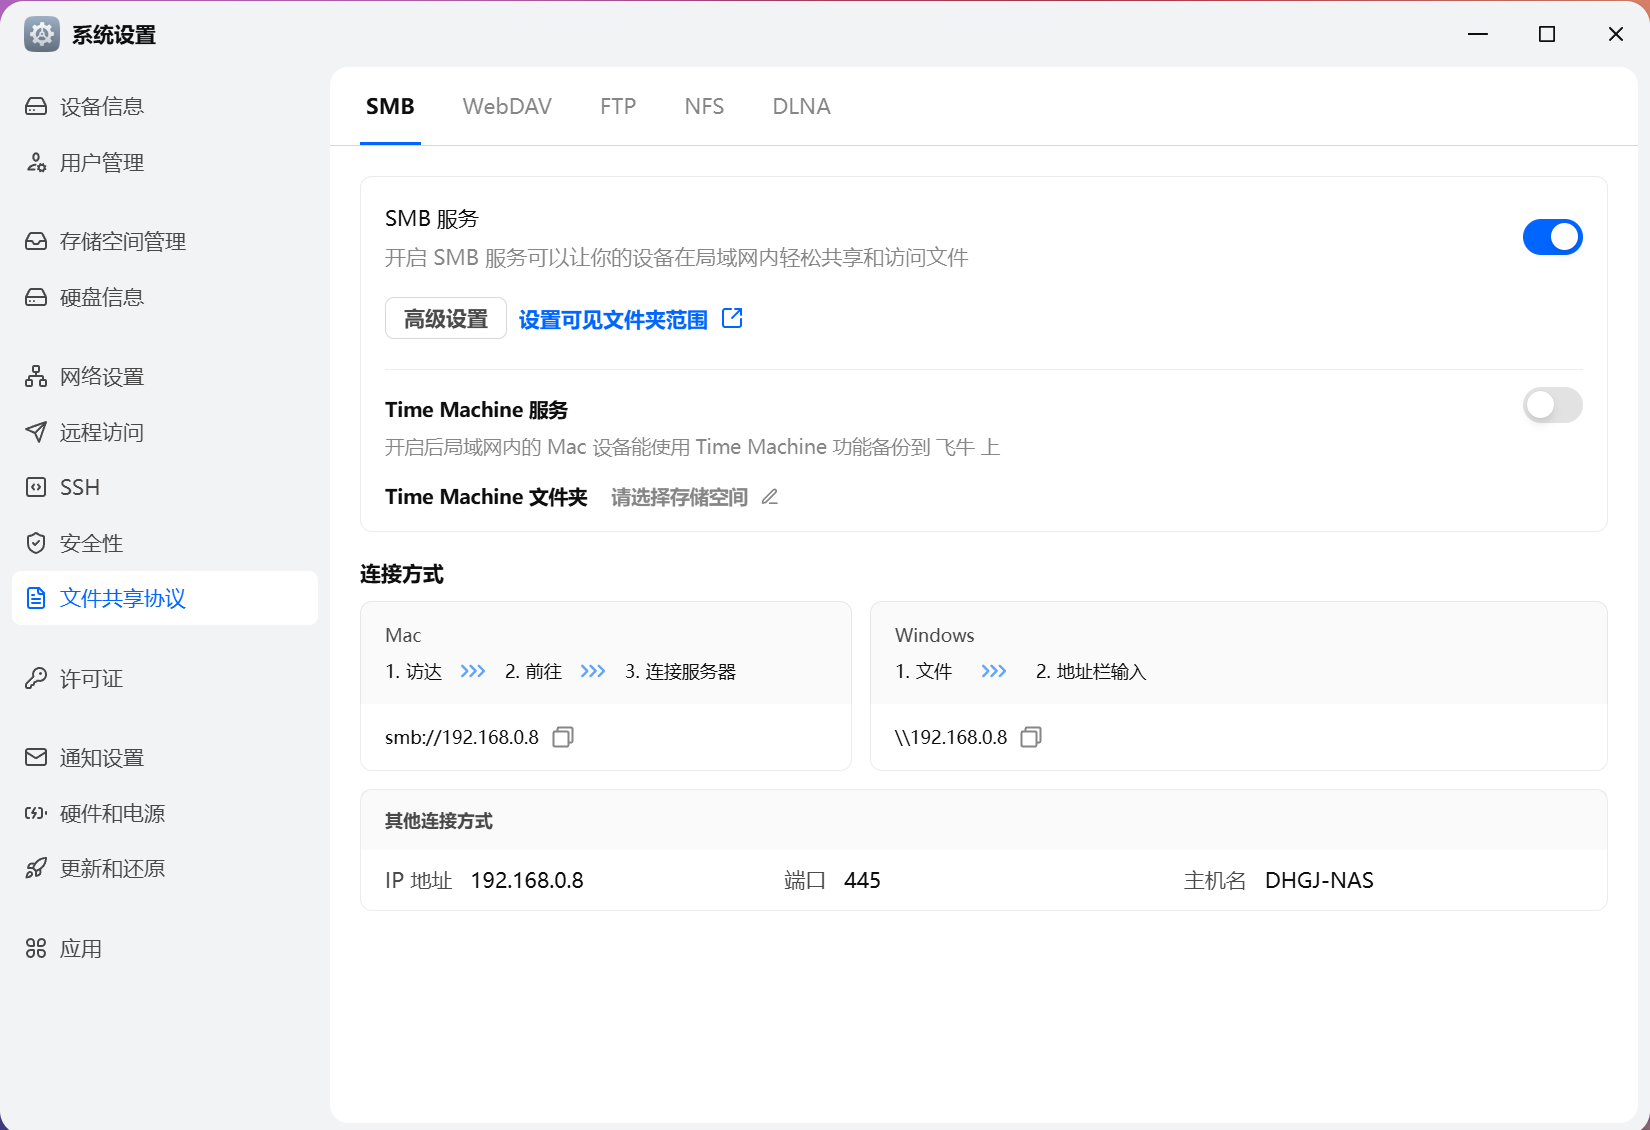Image resolution: width=1650 pixels, height=1130 pixels.
Task: Copy the Windows \\192.168.0.8 address
Action: (x=1031, y=737)
